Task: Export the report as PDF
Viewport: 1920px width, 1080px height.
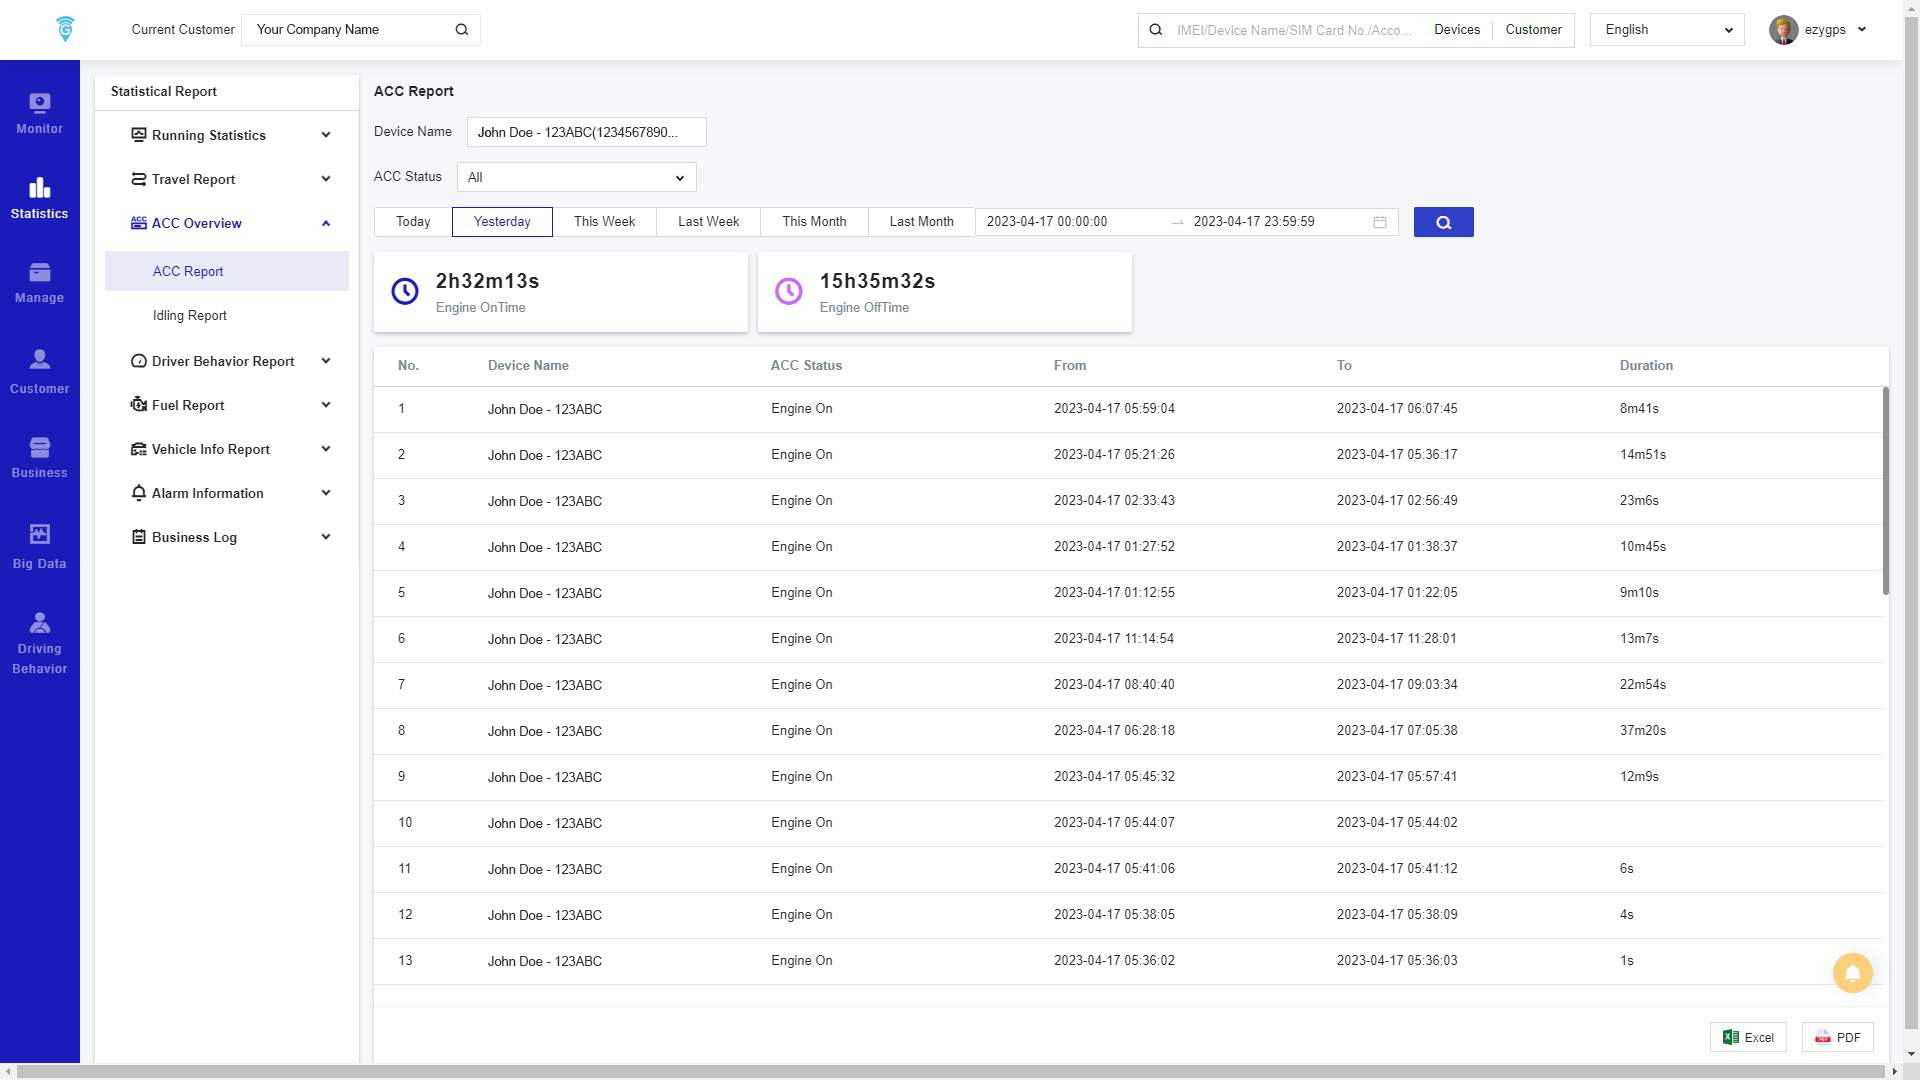Action: [1837, 1037]
